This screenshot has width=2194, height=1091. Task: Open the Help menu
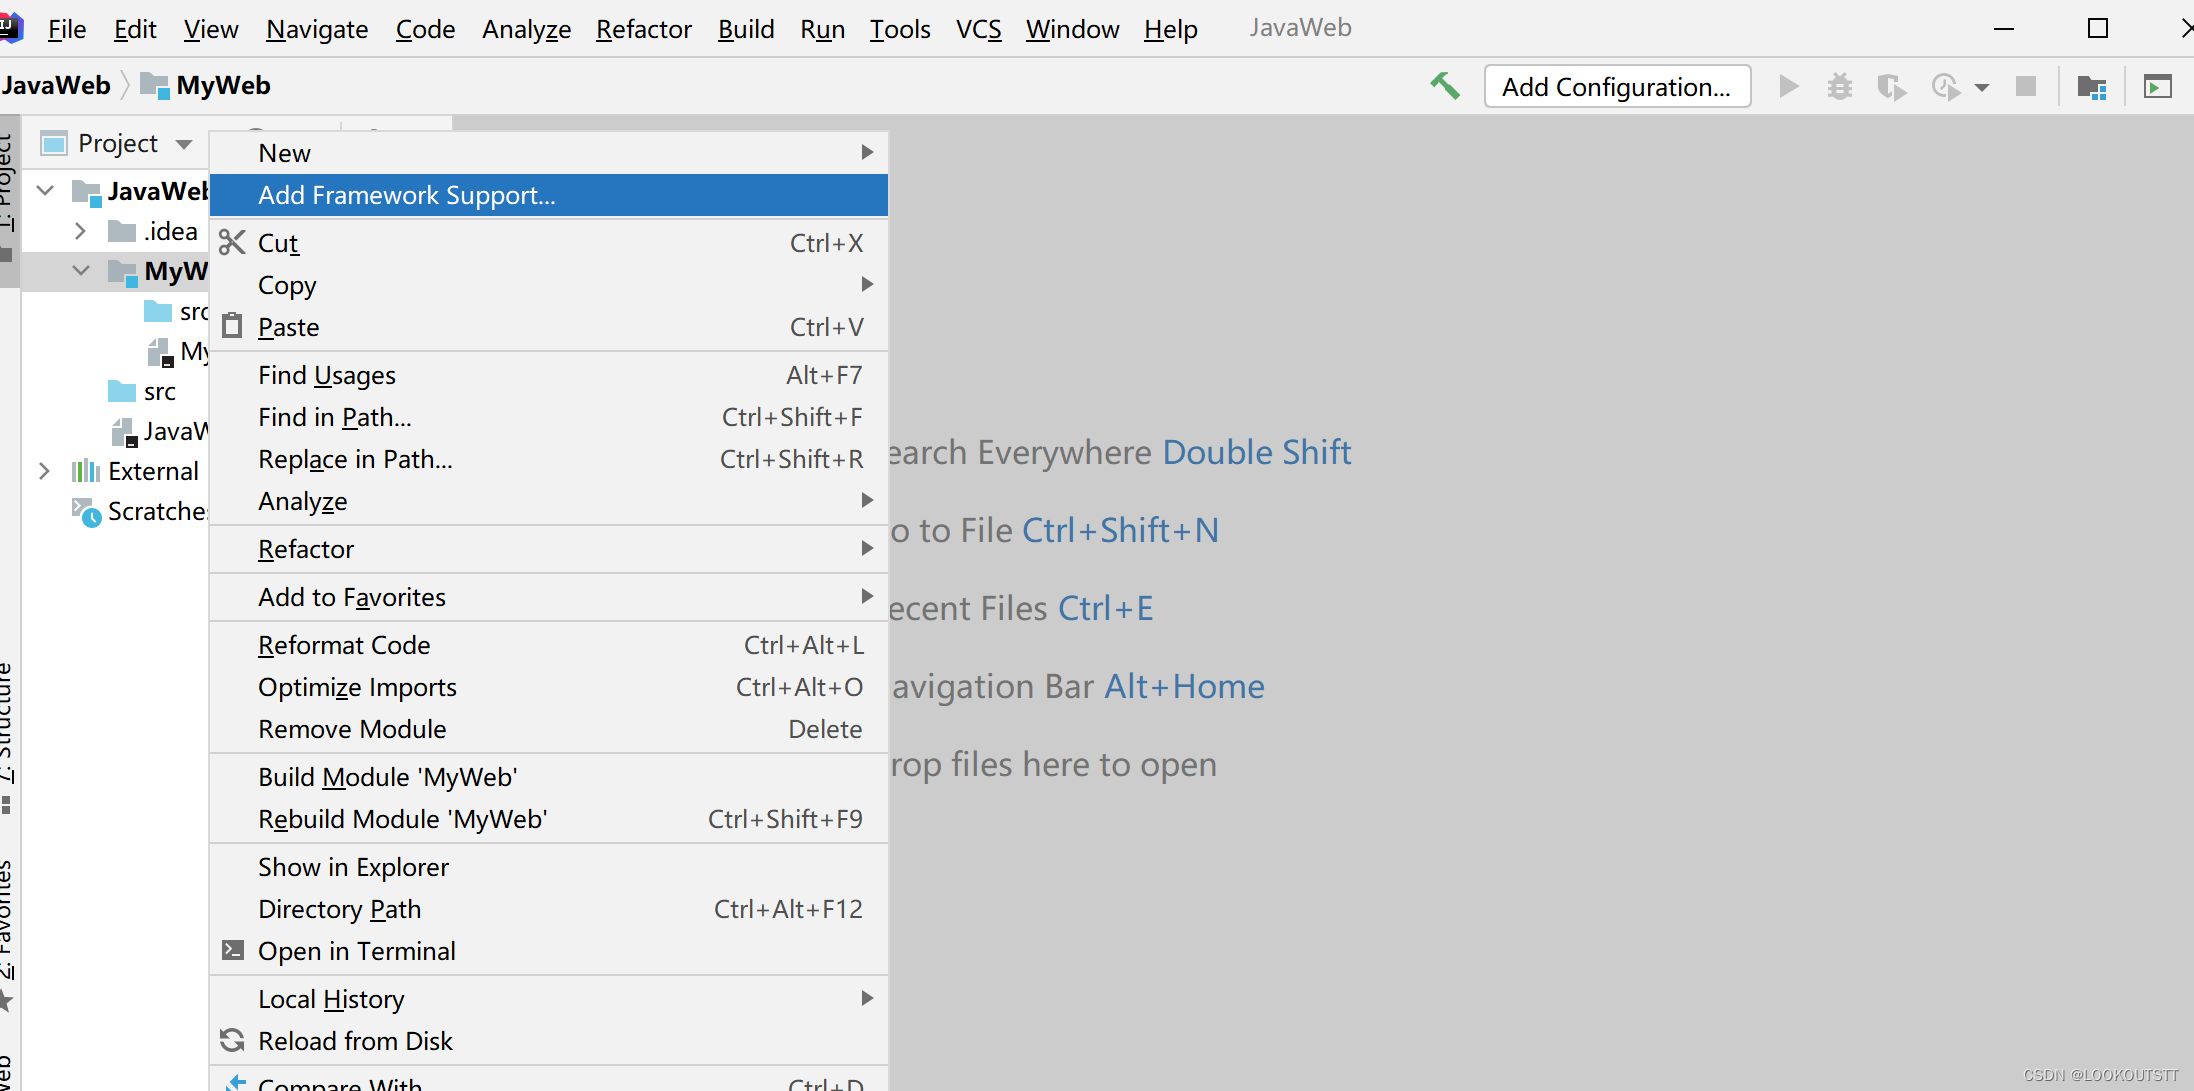pyautogui.click(x=1171, y=29)
